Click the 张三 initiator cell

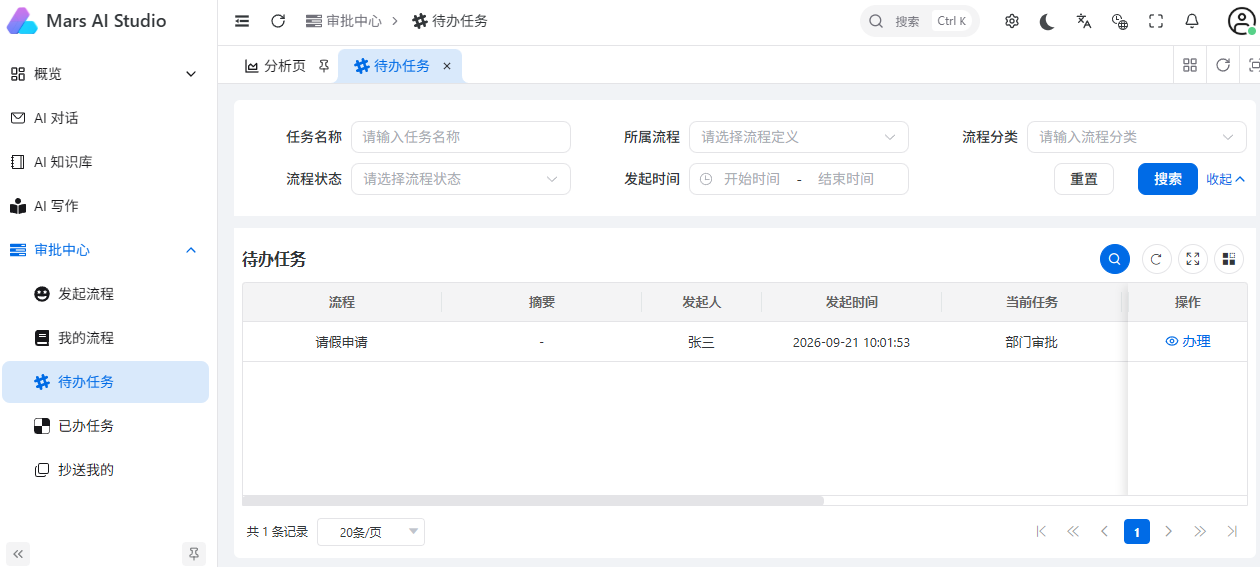point(701,342)
